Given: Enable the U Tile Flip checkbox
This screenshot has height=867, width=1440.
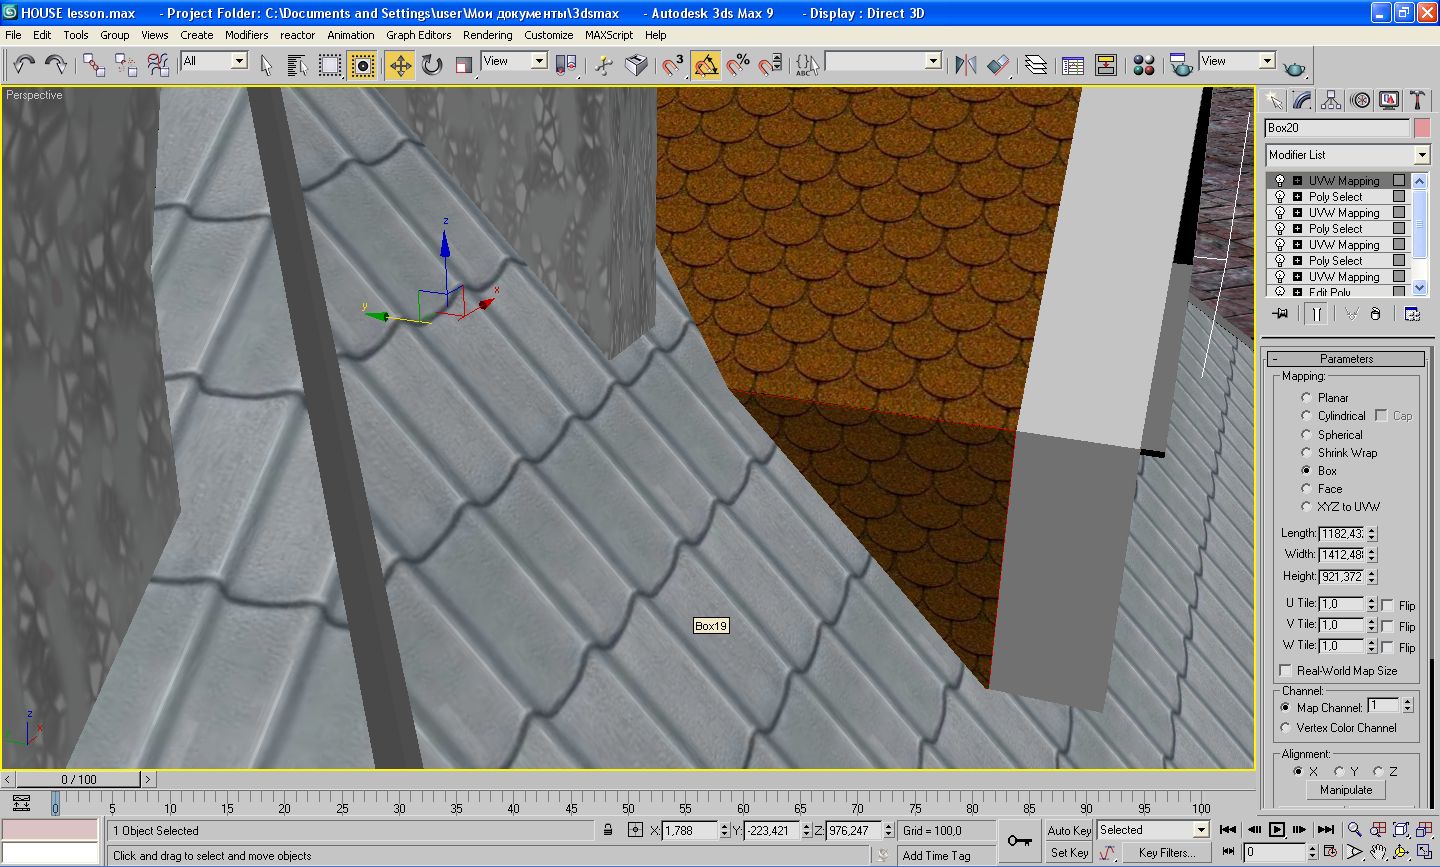Looking at the screenshot, I should point(1388,605).
